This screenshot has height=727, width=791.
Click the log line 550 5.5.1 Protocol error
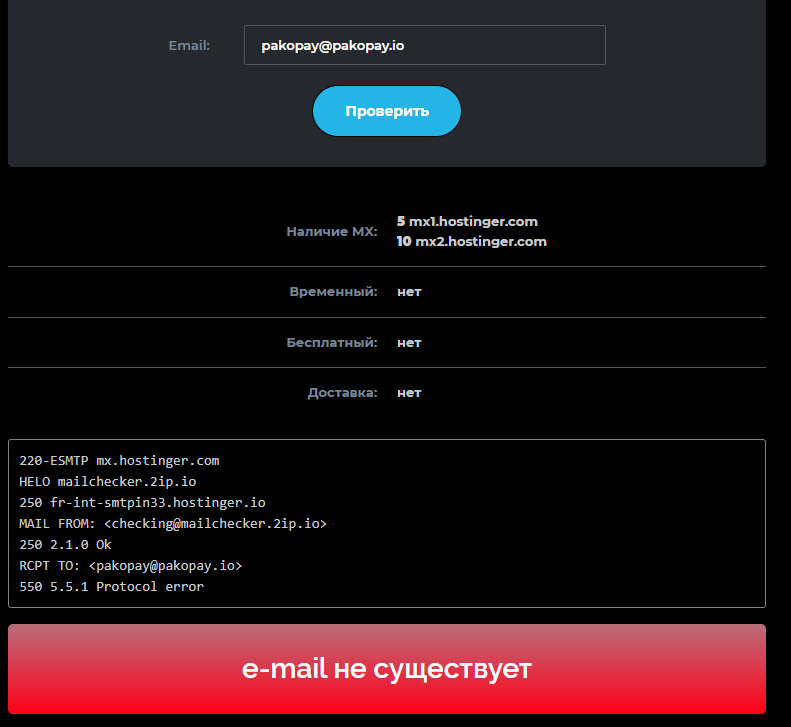[x=111, y=587]
